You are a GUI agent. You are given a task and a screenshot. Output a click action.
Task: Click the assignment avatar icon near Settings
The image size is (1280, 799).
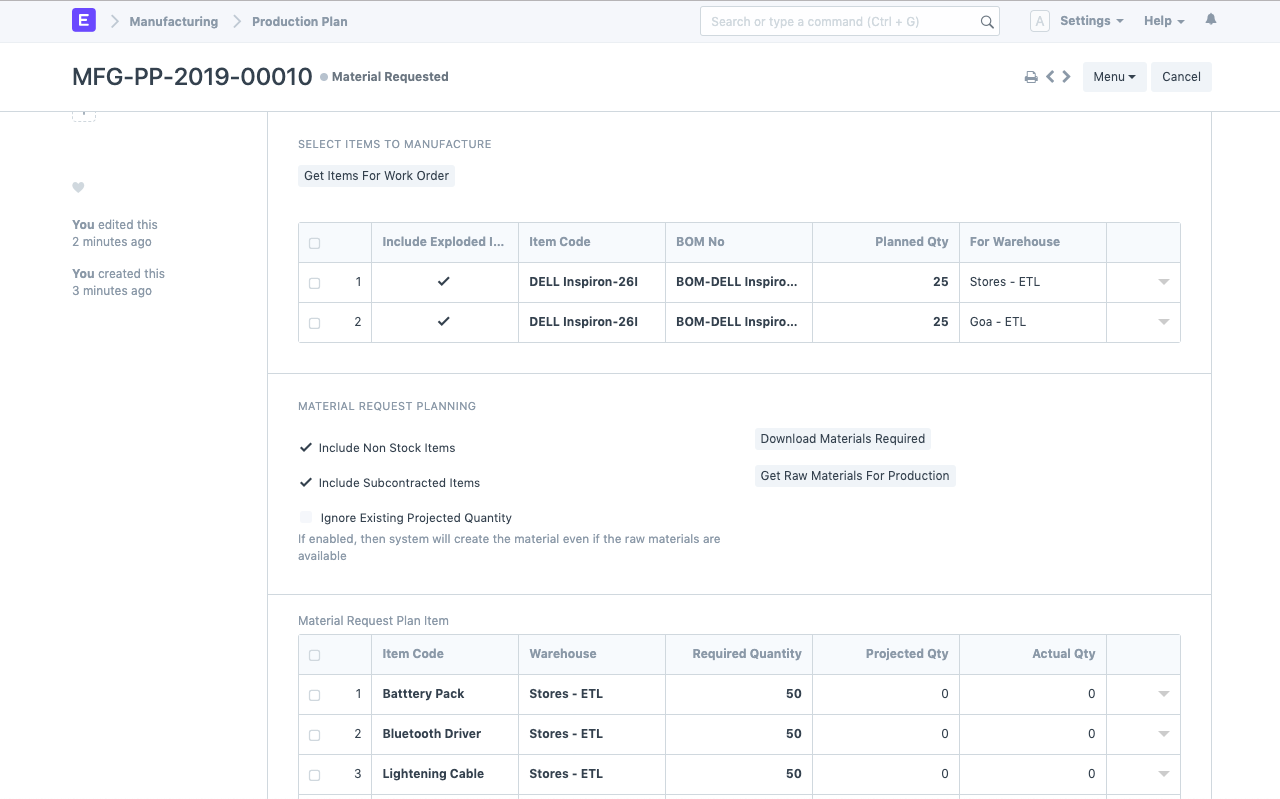[1039, 20]
